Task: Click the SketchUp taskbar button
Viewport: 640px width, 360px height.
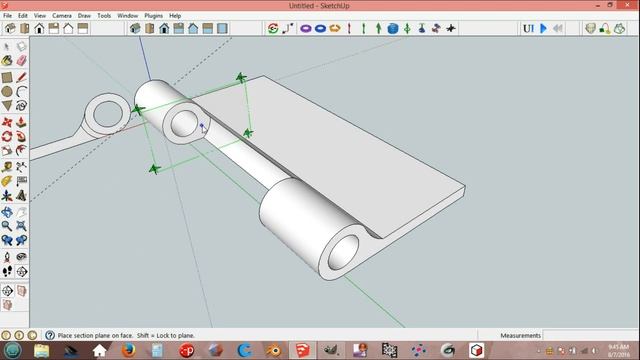Action: coord(302,350)
